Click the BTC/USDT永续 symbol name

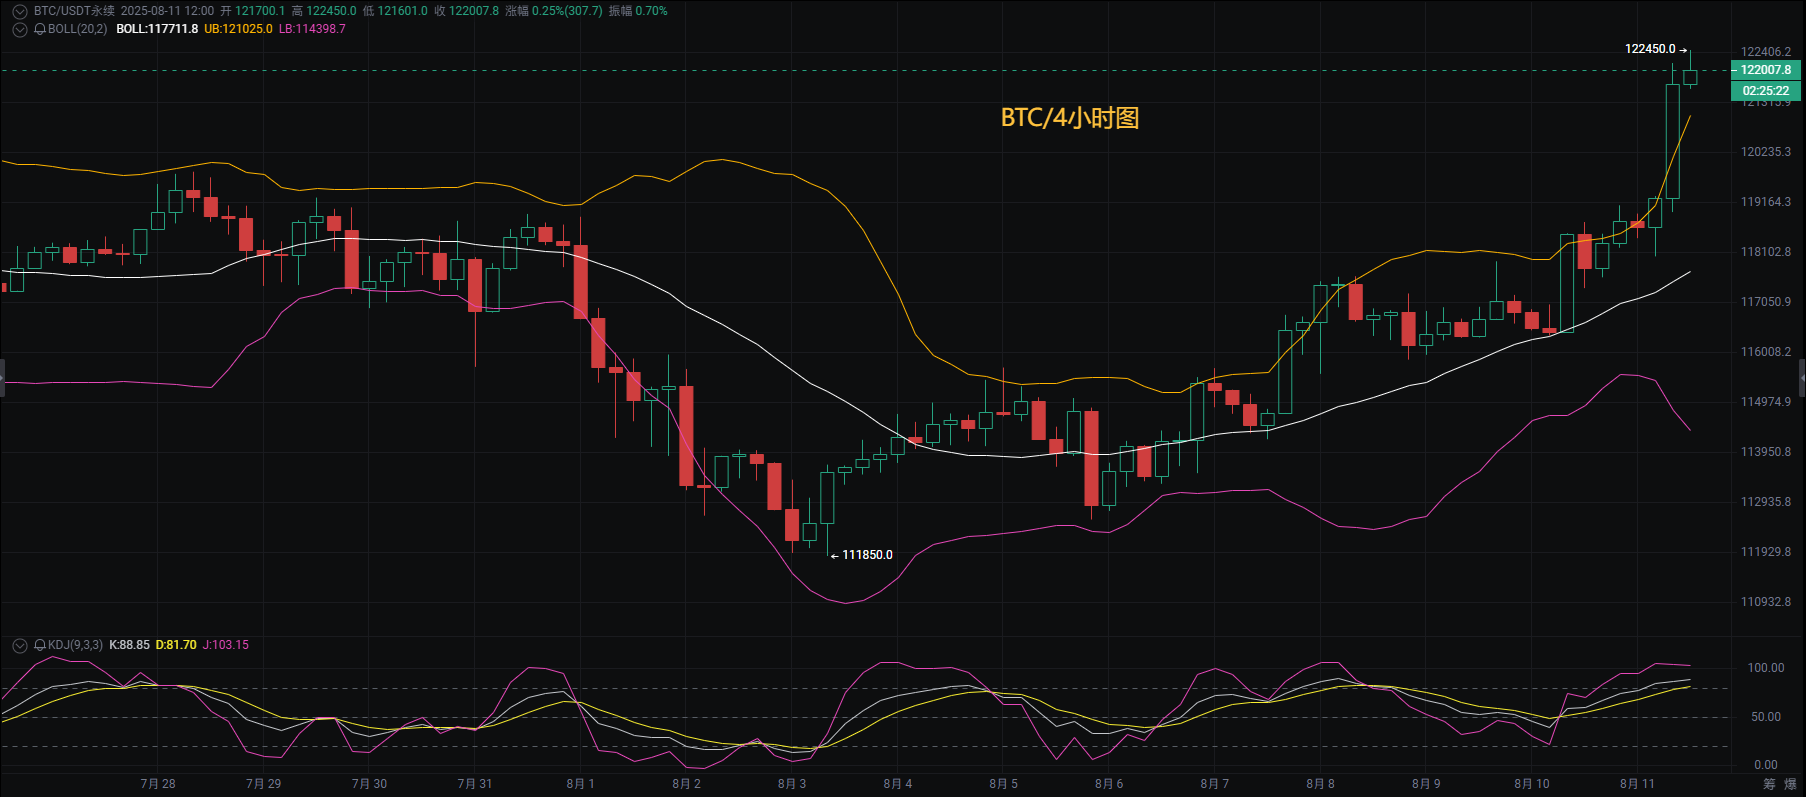pyautogui.click(x=74, y=11)
